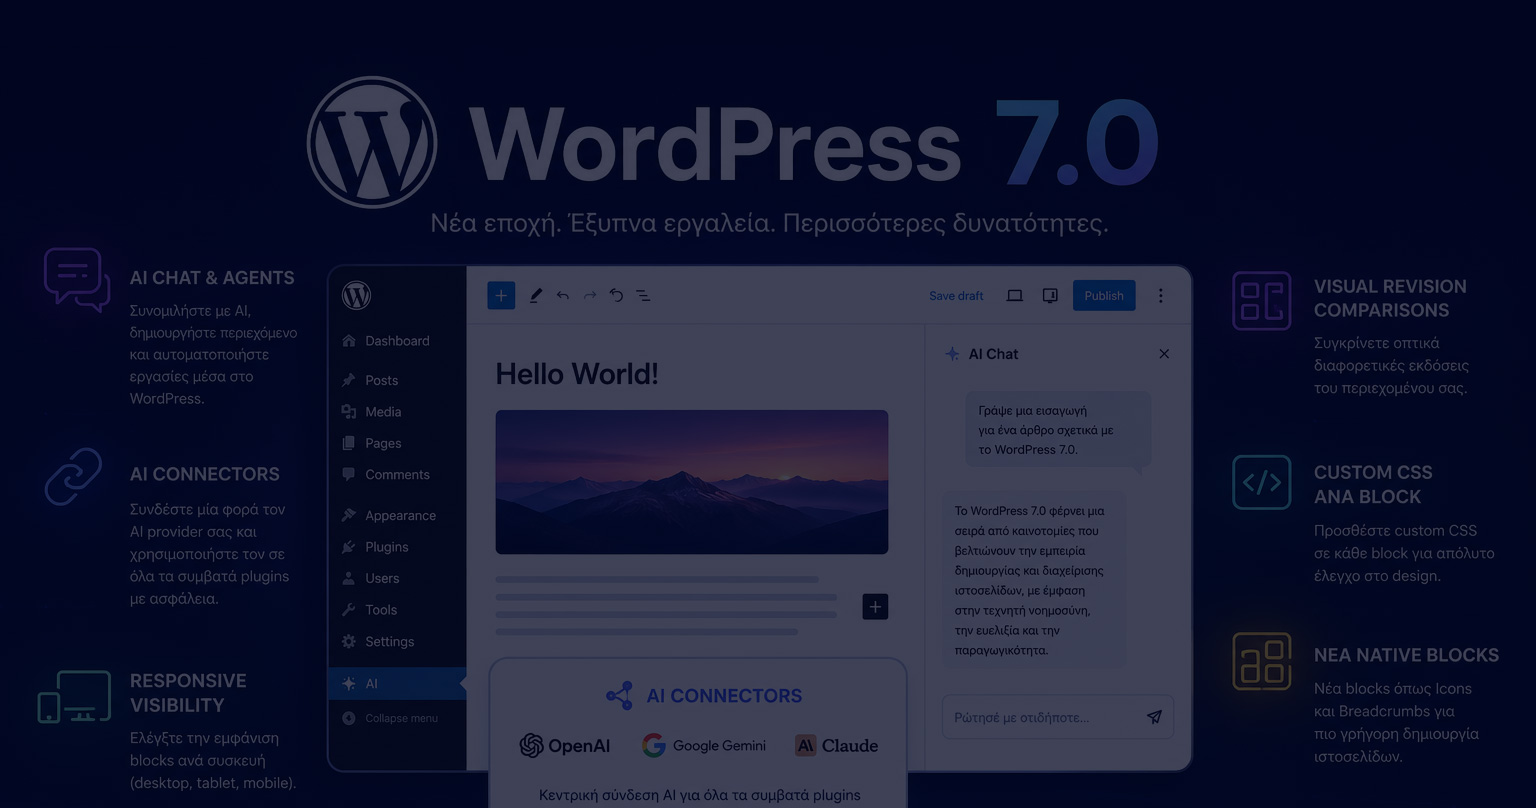Screen dimensions: 1536x808
Task: Close the AI Chat panel
Action: coord(1164,354)
